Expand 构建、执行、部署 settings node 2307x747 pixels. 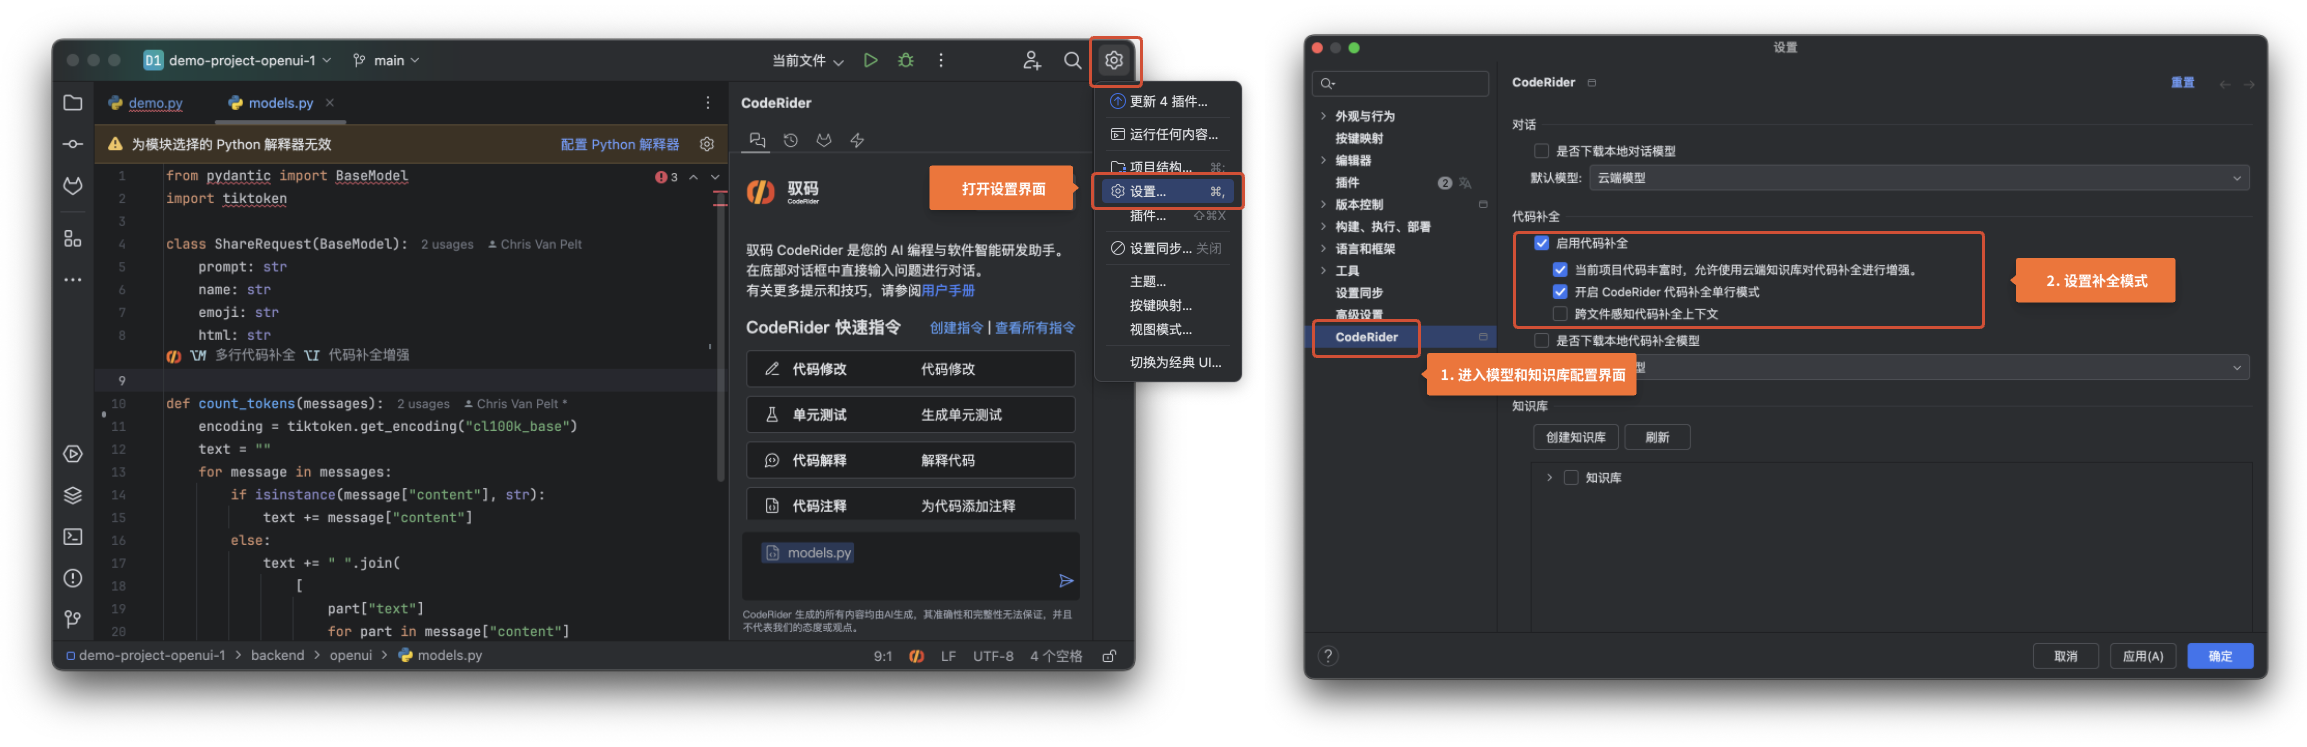(x=1323, y=226)
